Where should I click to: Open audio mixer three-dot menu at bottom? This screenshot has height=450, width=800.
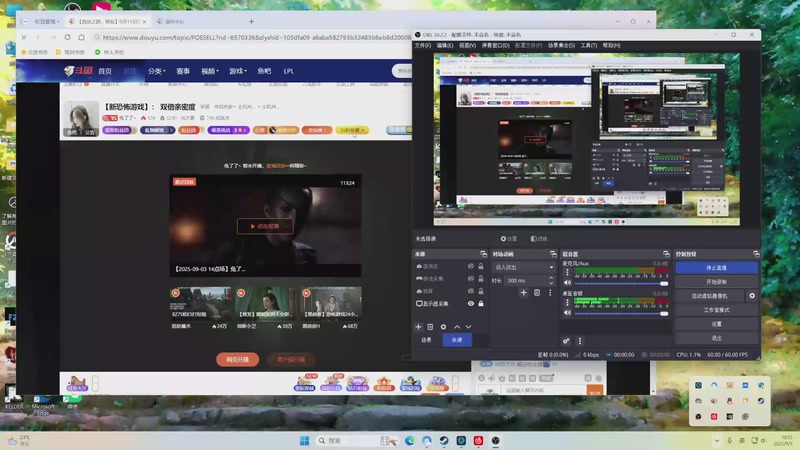[580, 341]
